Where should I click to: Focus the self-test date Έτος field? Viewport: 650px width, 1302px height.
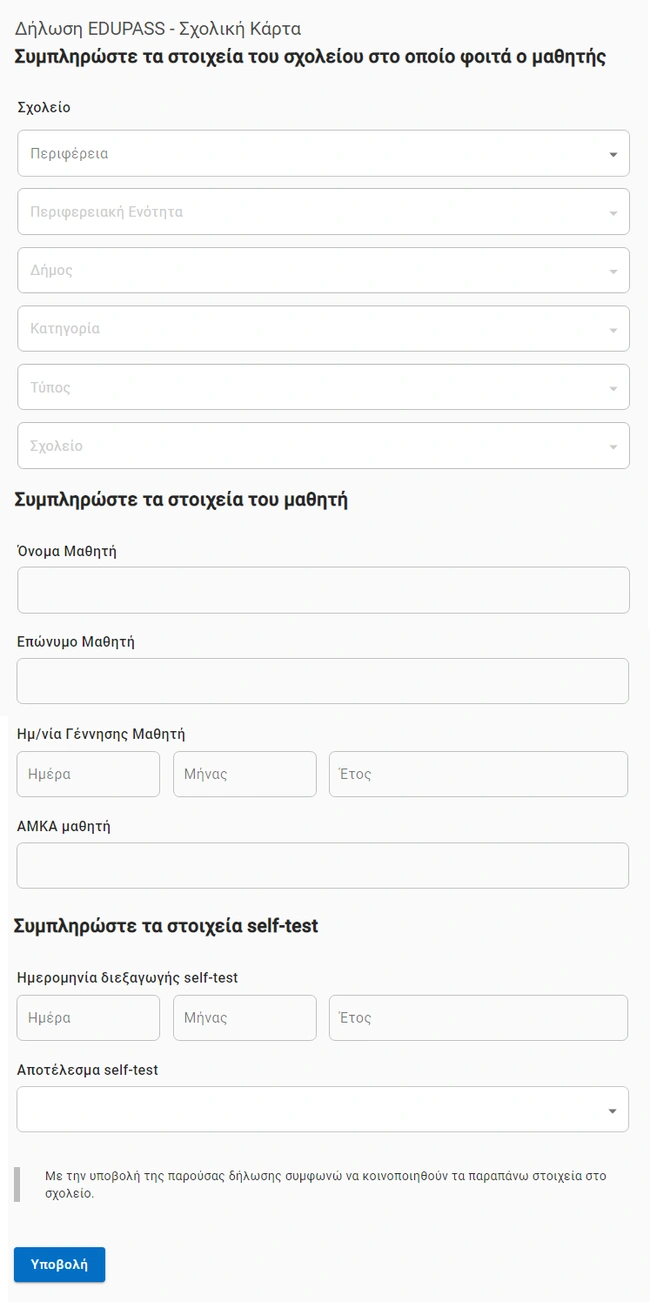click(478, 1018)
